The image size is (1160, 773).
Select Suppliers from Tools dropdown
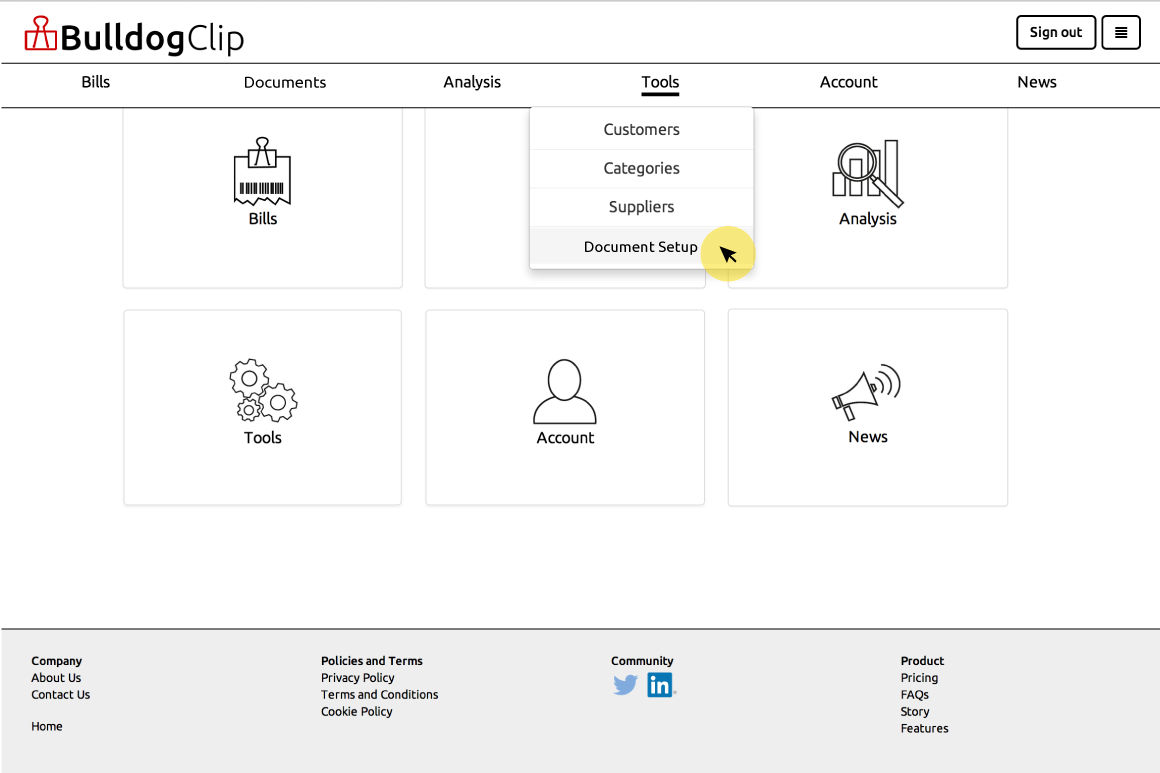(x=641, y=207)
